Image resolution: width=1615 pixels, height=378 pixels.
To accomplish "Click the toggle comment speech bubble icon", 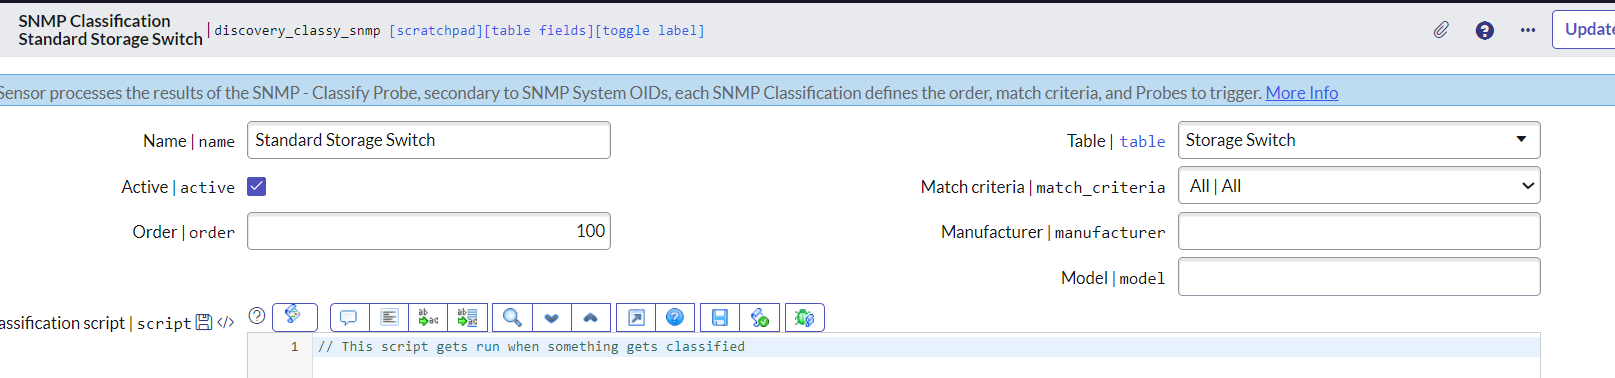I will (349, 318).
